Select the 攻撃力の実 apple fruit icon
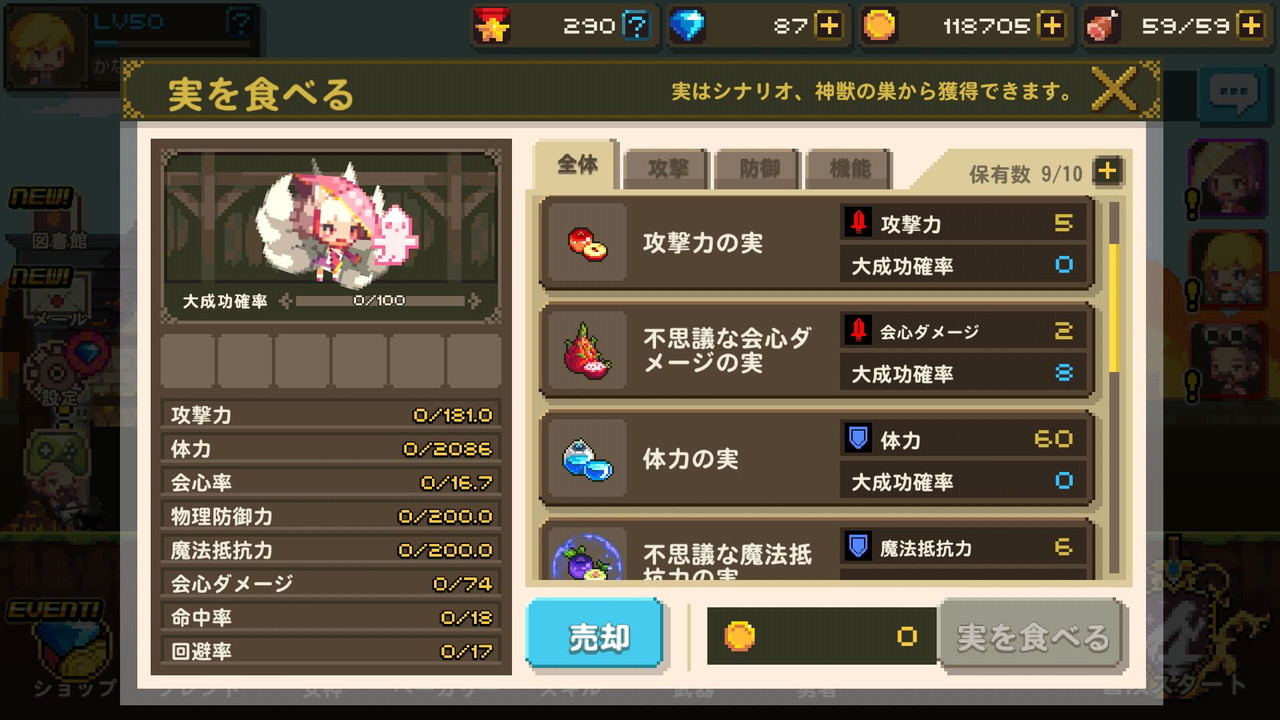The image size is (1280, 720). (x=588, y=243)
